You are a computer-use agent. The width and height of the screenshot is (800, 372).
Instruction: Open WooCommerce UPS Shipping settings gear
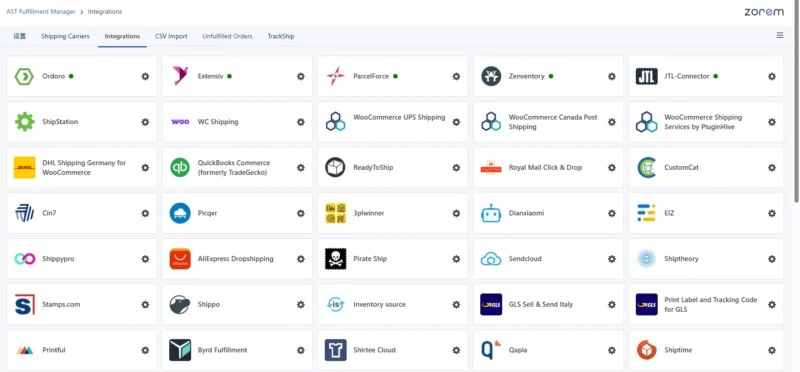456,122
